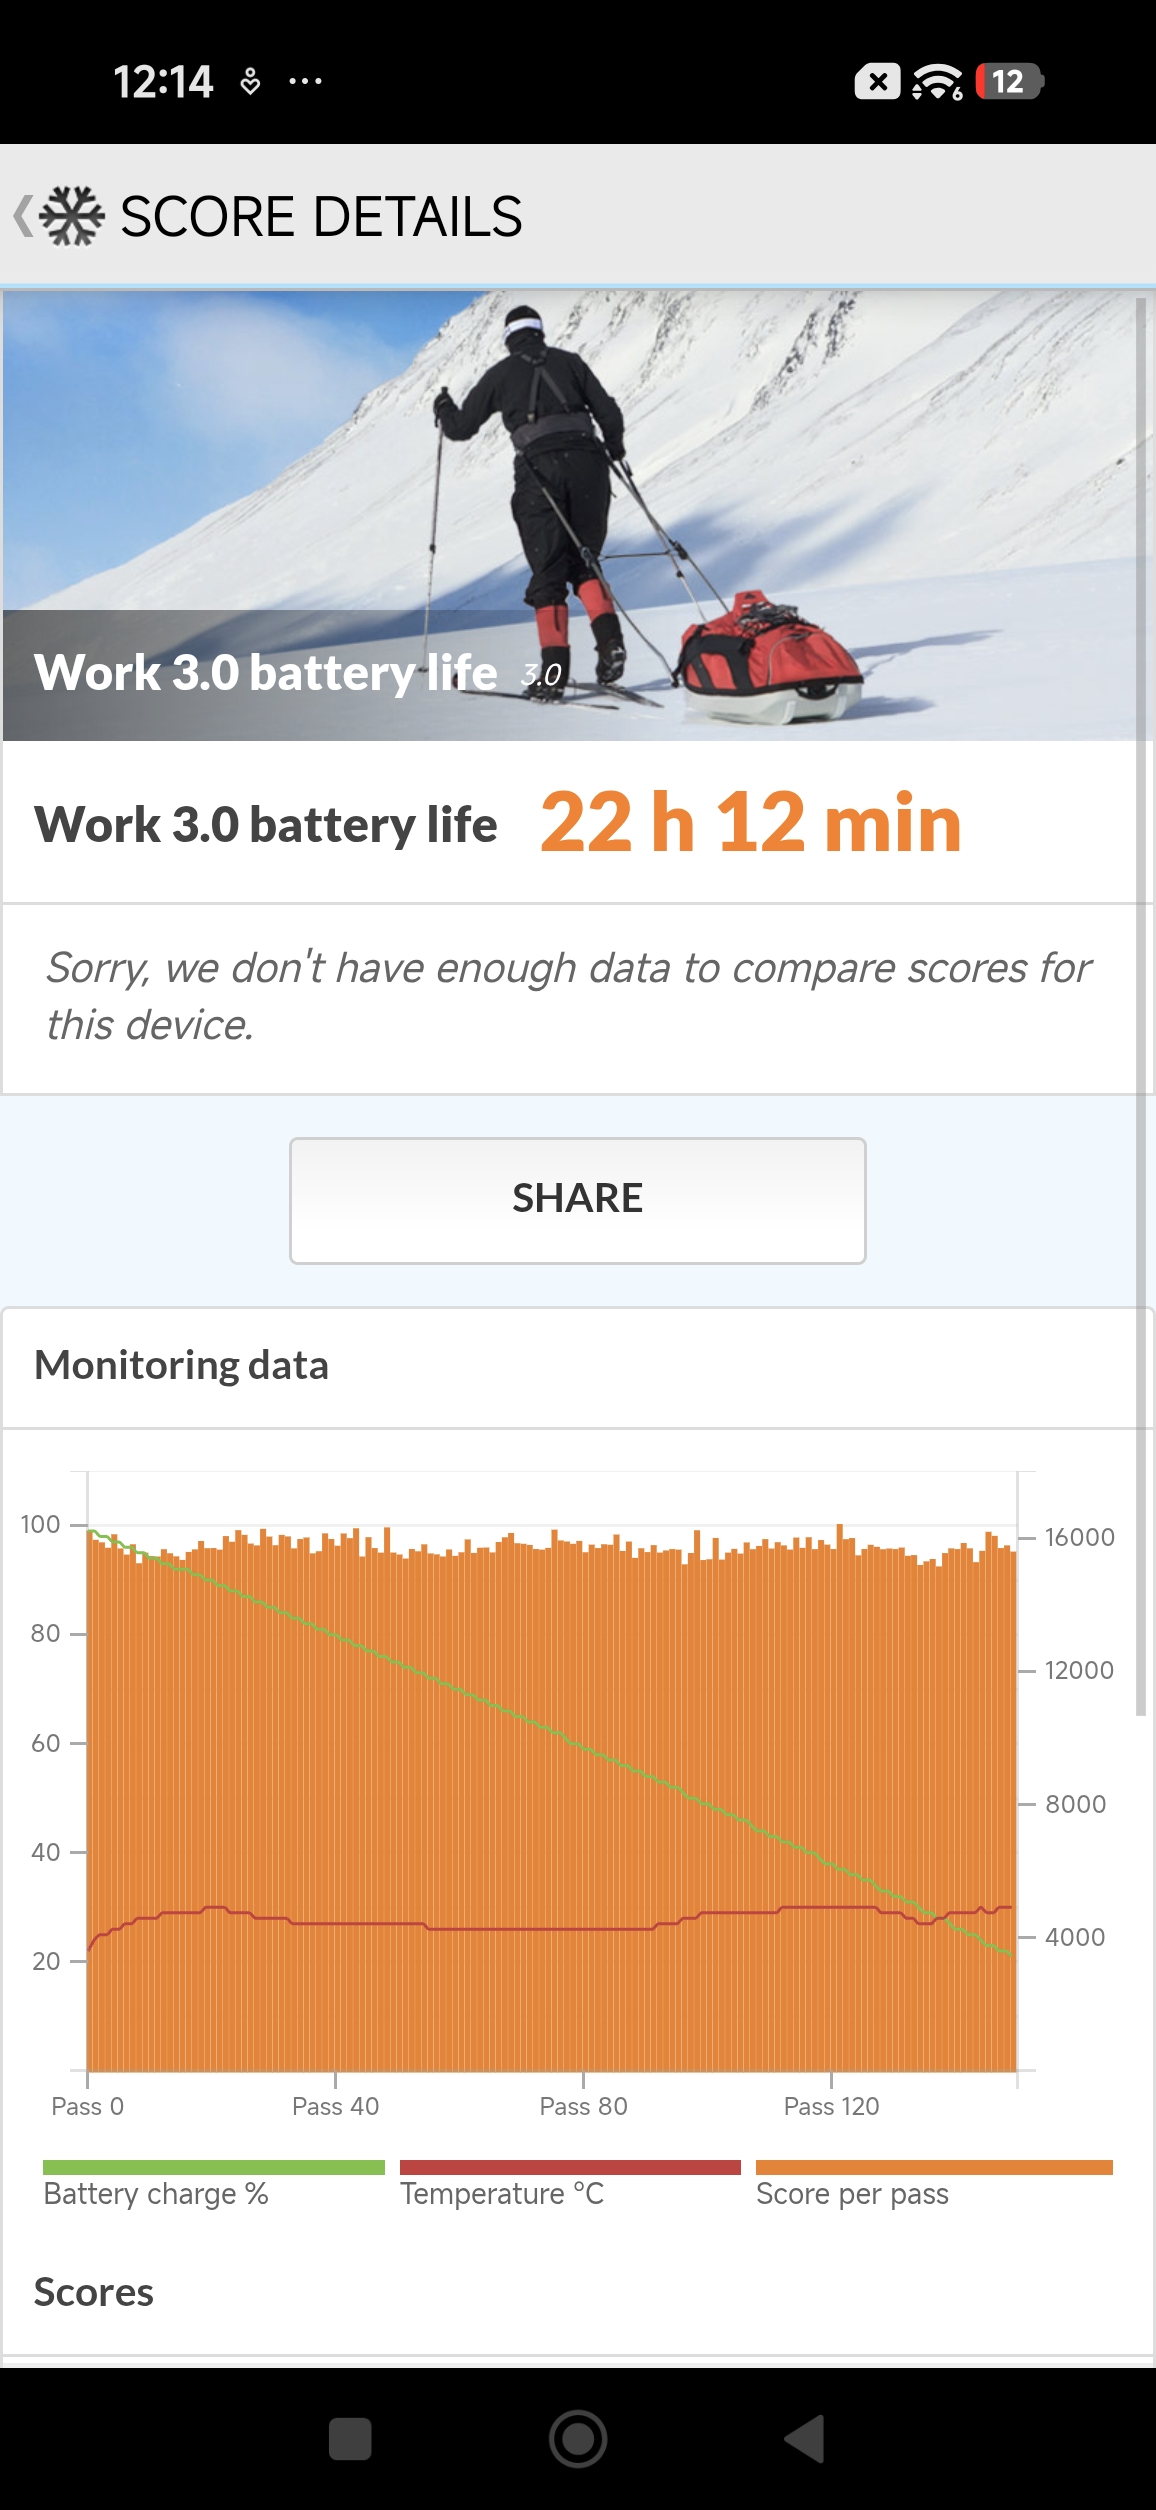This screenshot has width=1156, height=2510.
Task: Tap the SCORE DETAILS header title
Action: pyautogui.click(x=321, y=216)
